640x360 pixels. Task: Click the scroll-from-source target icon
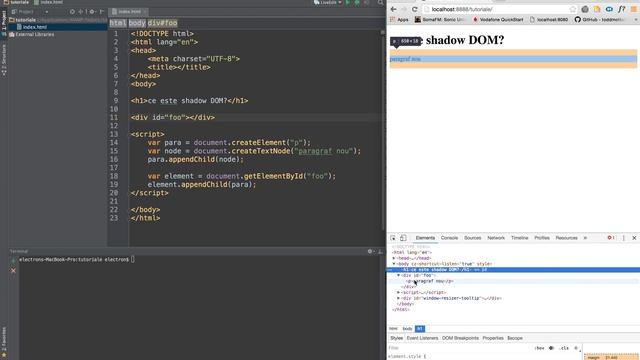72,12
